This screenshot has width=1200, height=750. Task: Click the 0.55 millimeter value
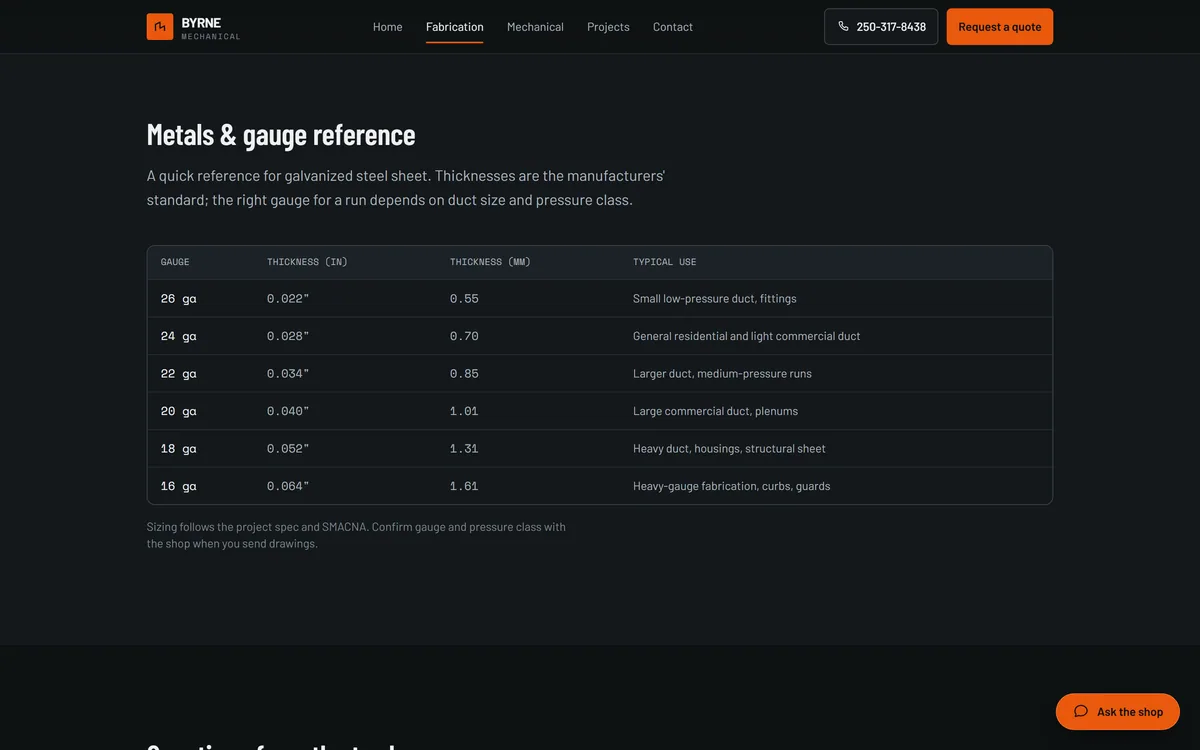464,299
